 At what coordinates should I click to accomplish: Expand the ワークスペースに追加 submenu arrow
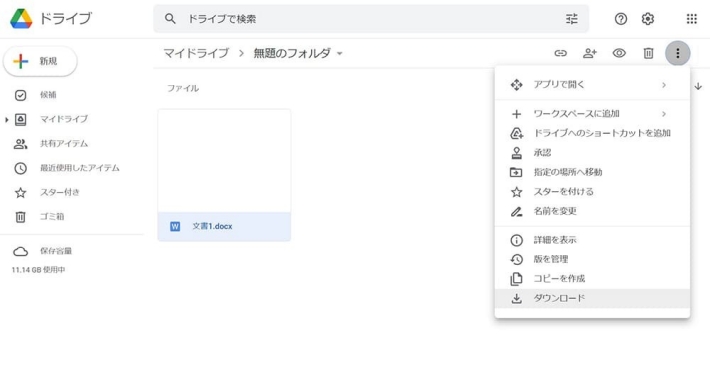coord(664,114)
